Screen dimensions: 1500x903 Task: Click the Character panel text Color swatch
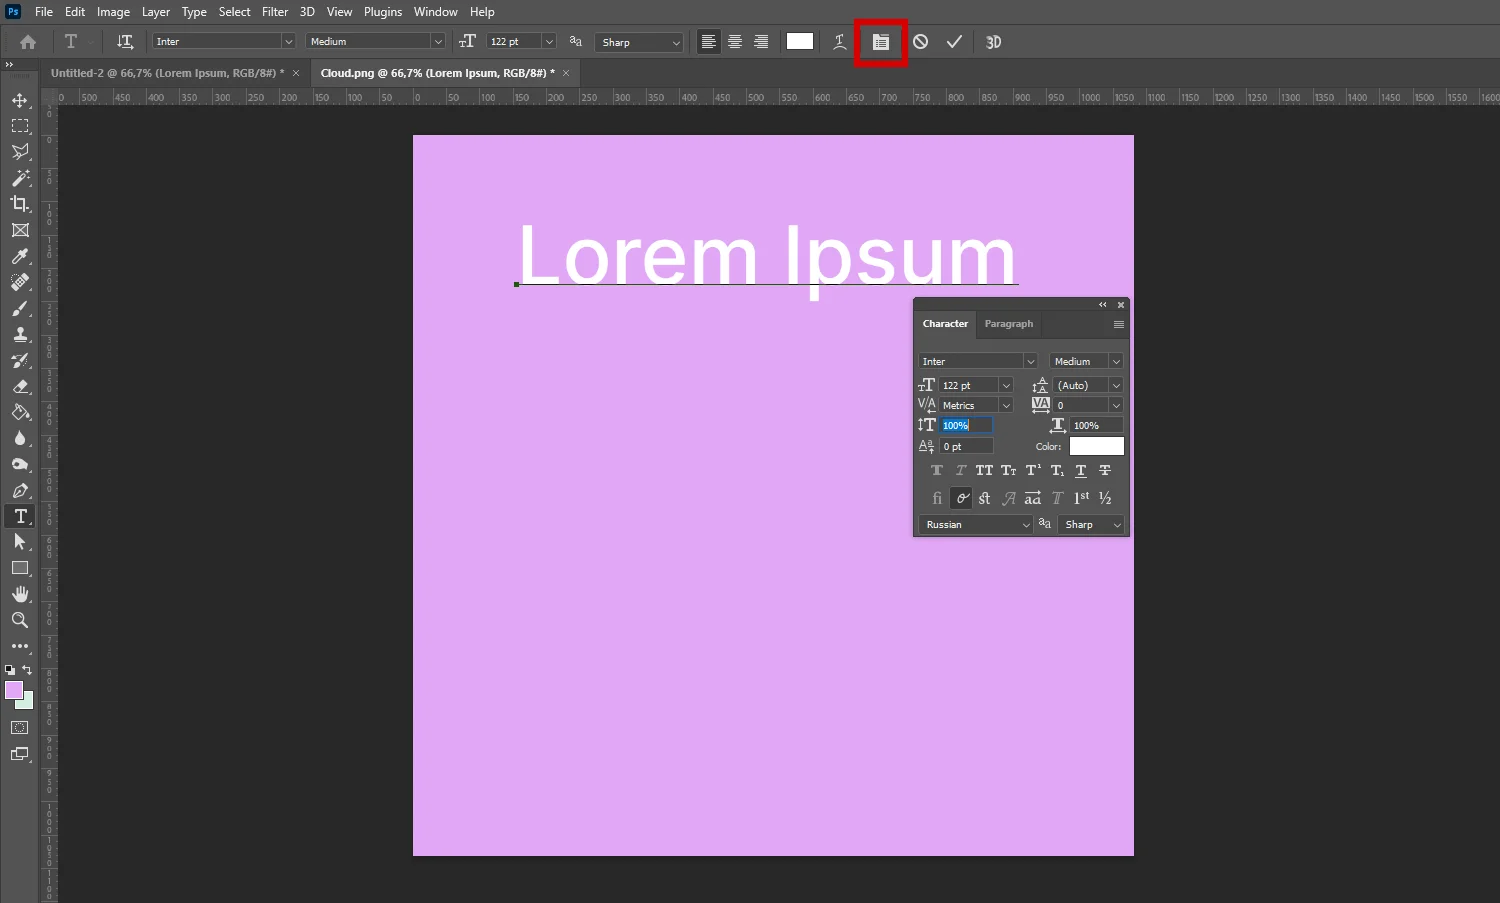pos(1096,447)
